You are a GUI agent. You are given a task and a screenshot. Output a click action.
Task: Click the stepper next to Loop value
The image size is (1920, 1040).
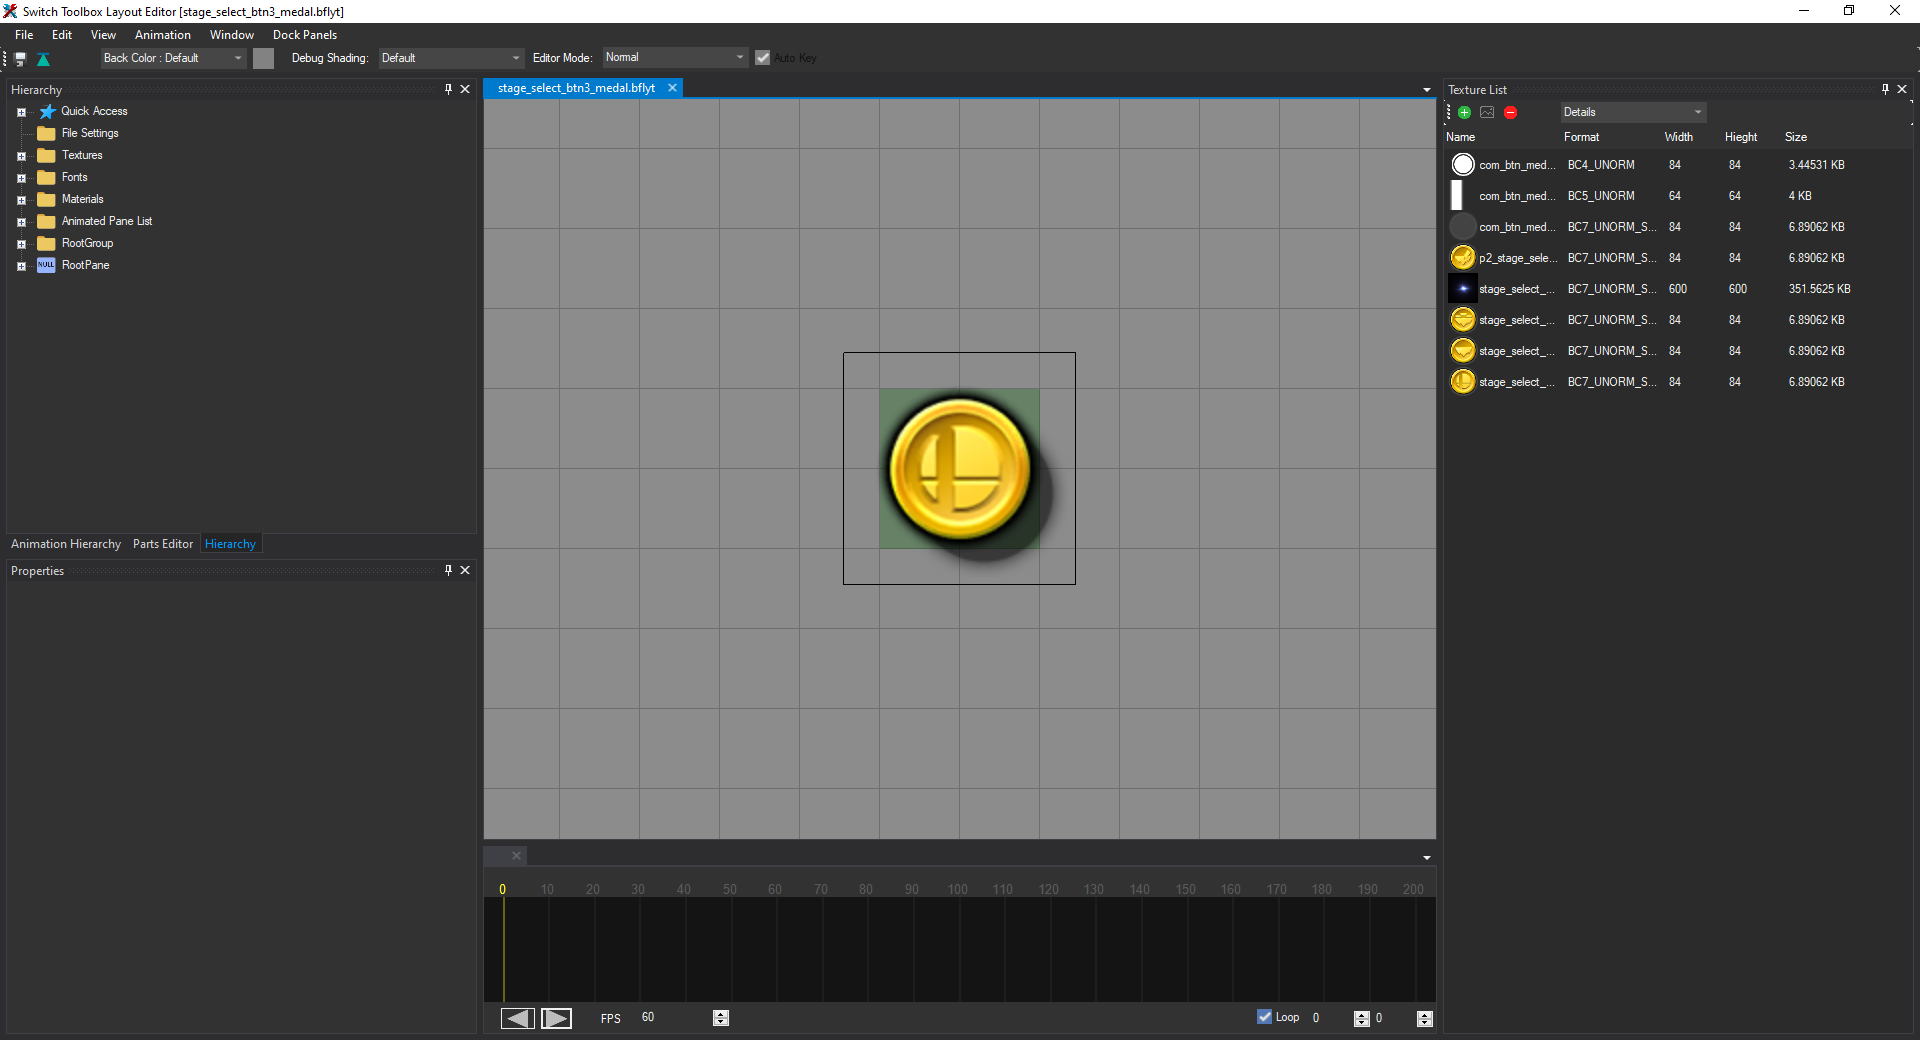[x=1361, y=1018]
